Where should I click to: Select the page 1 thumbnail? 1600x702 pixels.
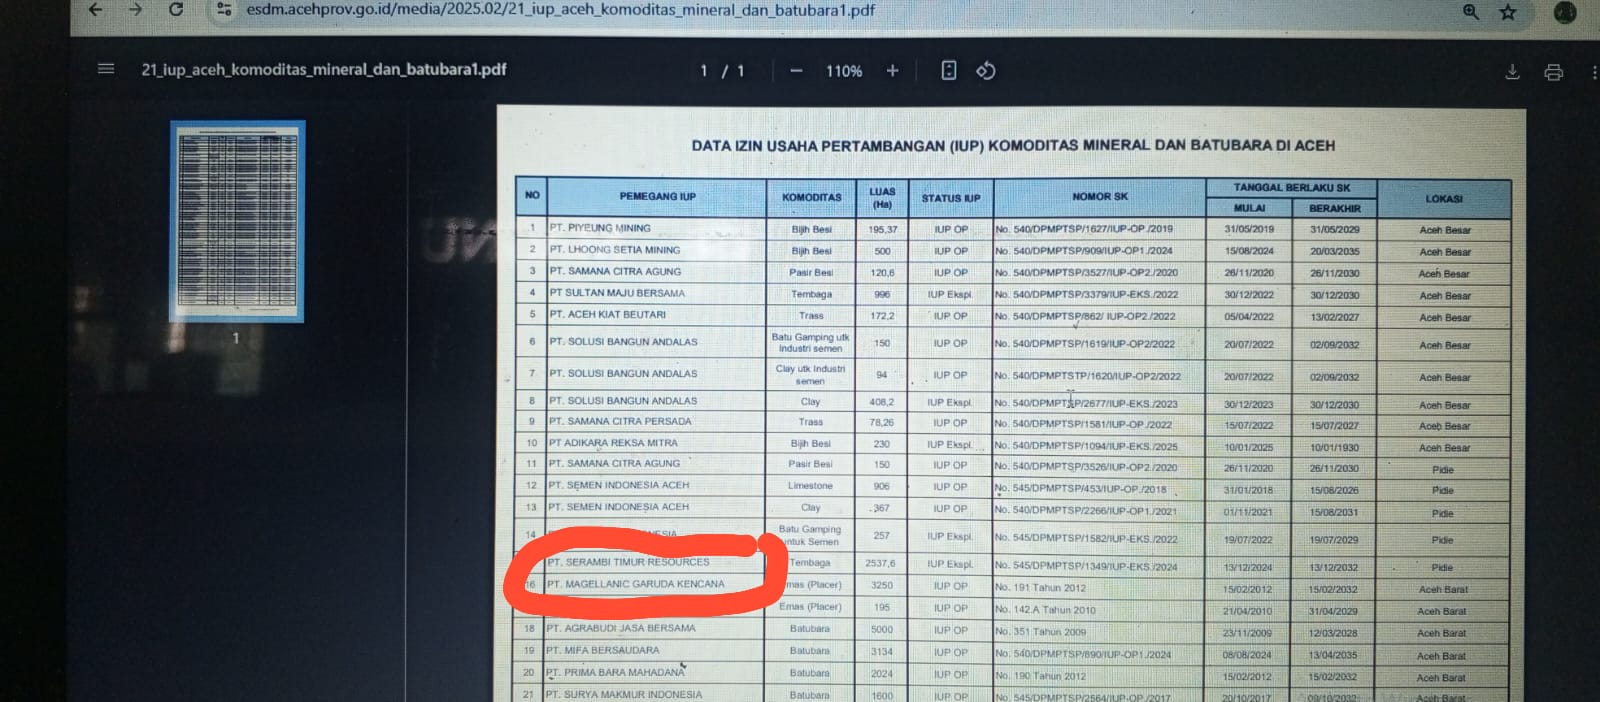(x=238, y=222)
